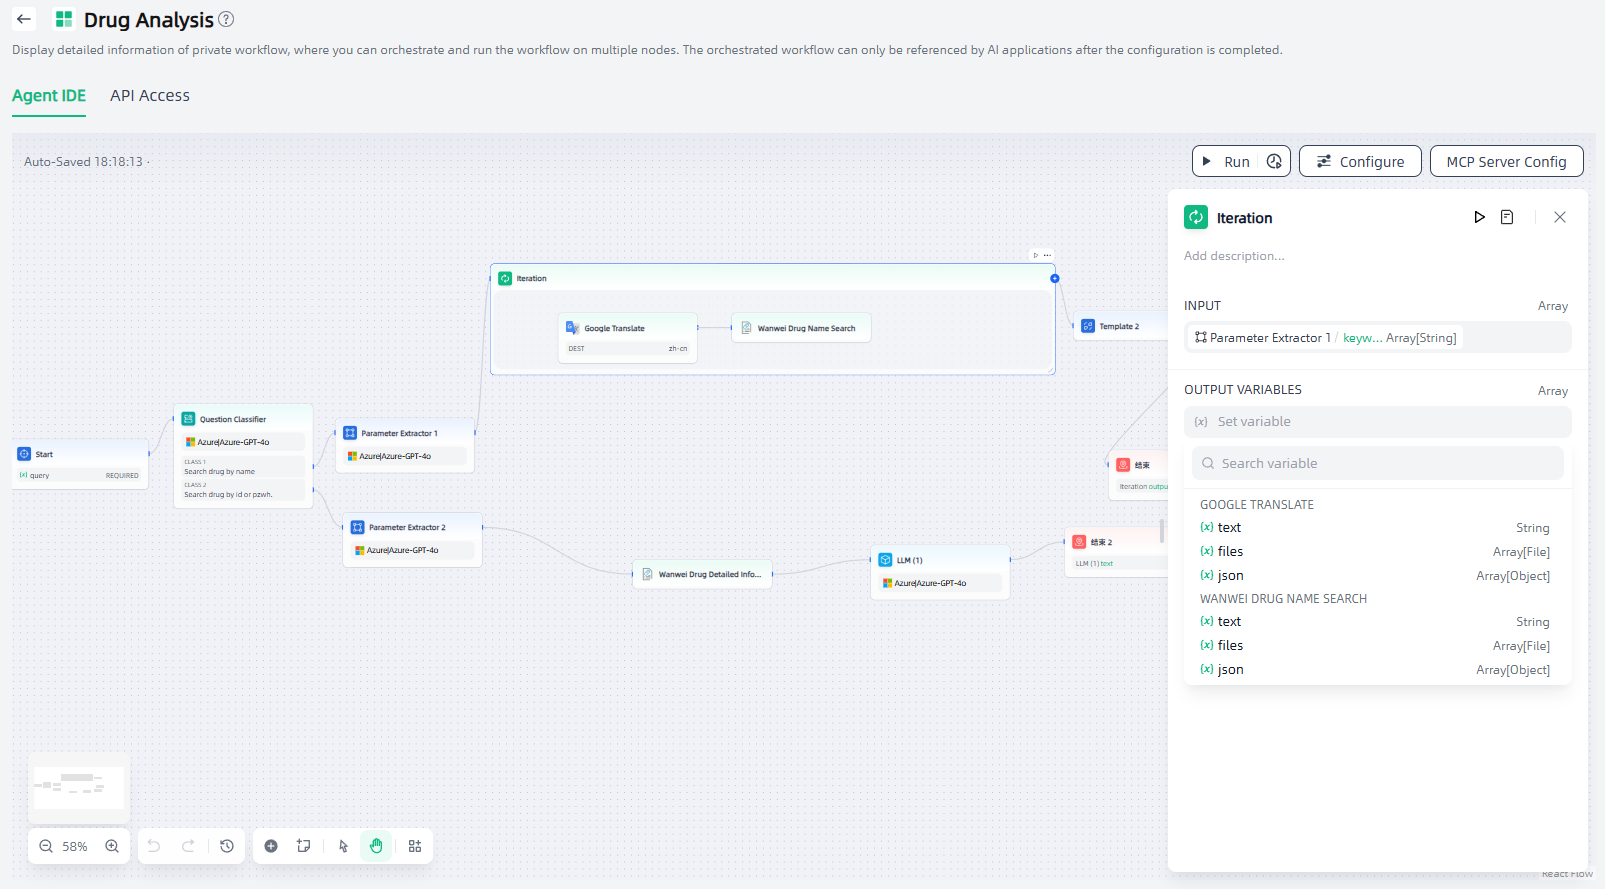Click the zoom out magnifier icon

coord(46,846)
